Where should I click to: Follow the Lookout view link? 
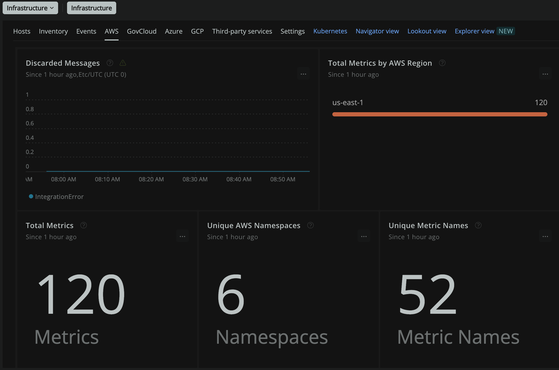(x=427, y=31)
